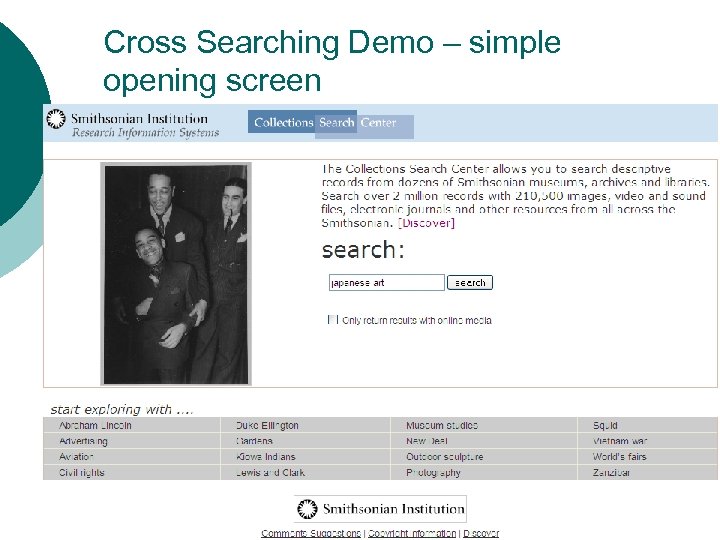Open the Photography topic

click(433, 472)
